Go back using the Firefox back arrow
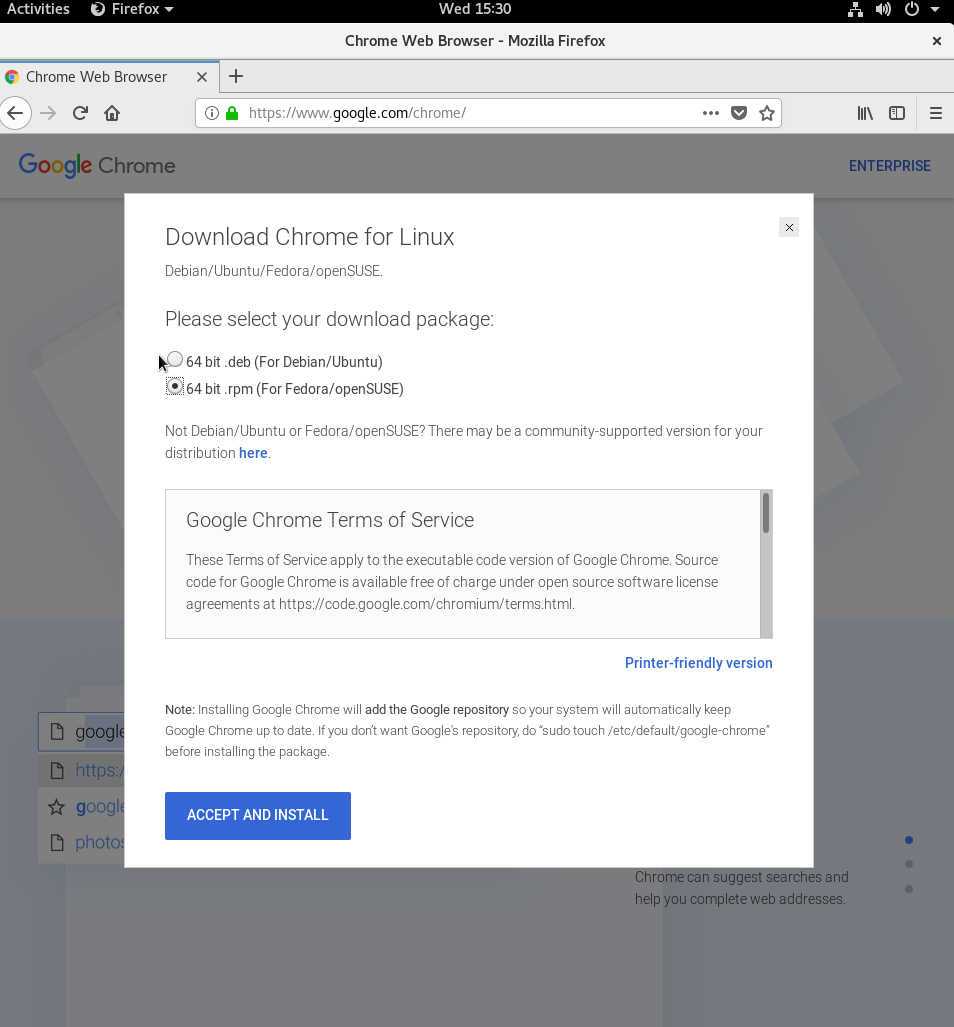Viewport: 954px width, 1027px height. point(15,113)
